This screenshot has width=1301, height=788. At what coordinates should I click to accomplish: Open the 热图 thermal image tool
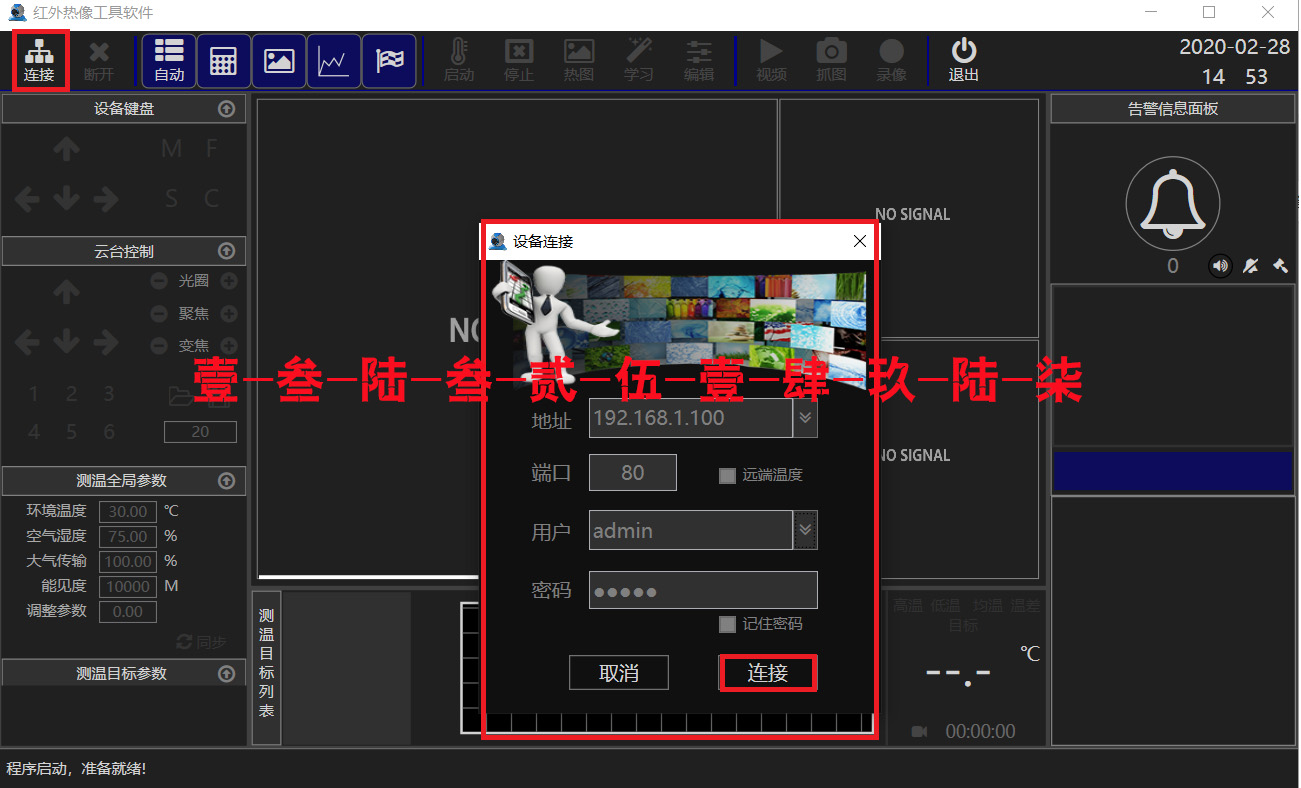pos(579,60)
